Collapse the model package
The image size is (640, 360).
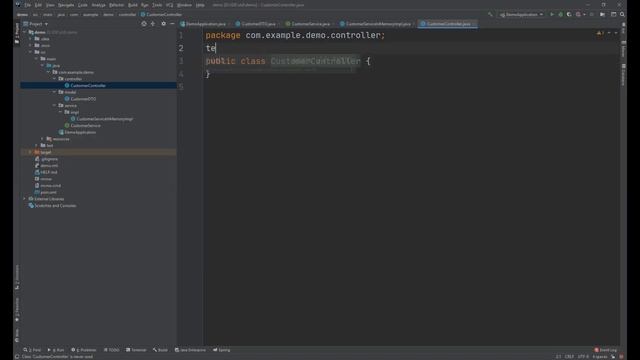coord(54,92)
